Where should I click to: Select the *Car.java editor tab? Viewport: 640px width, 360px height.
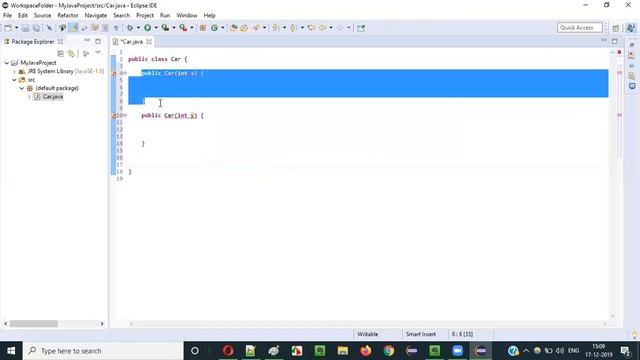click(x=131, y=42)
